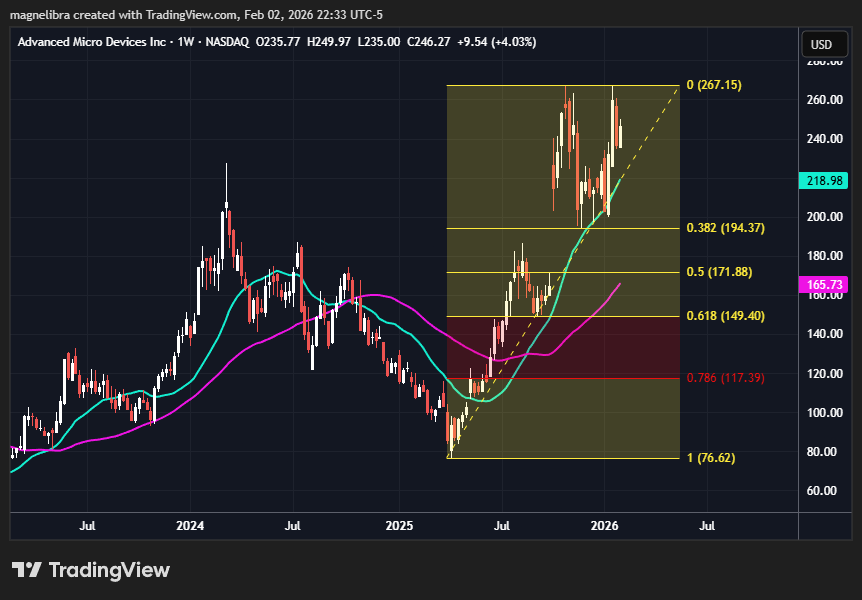Click the 0.5 (171.88) Fibonacci label
This screenshot has height=600, width=862.
pos(720,272)
